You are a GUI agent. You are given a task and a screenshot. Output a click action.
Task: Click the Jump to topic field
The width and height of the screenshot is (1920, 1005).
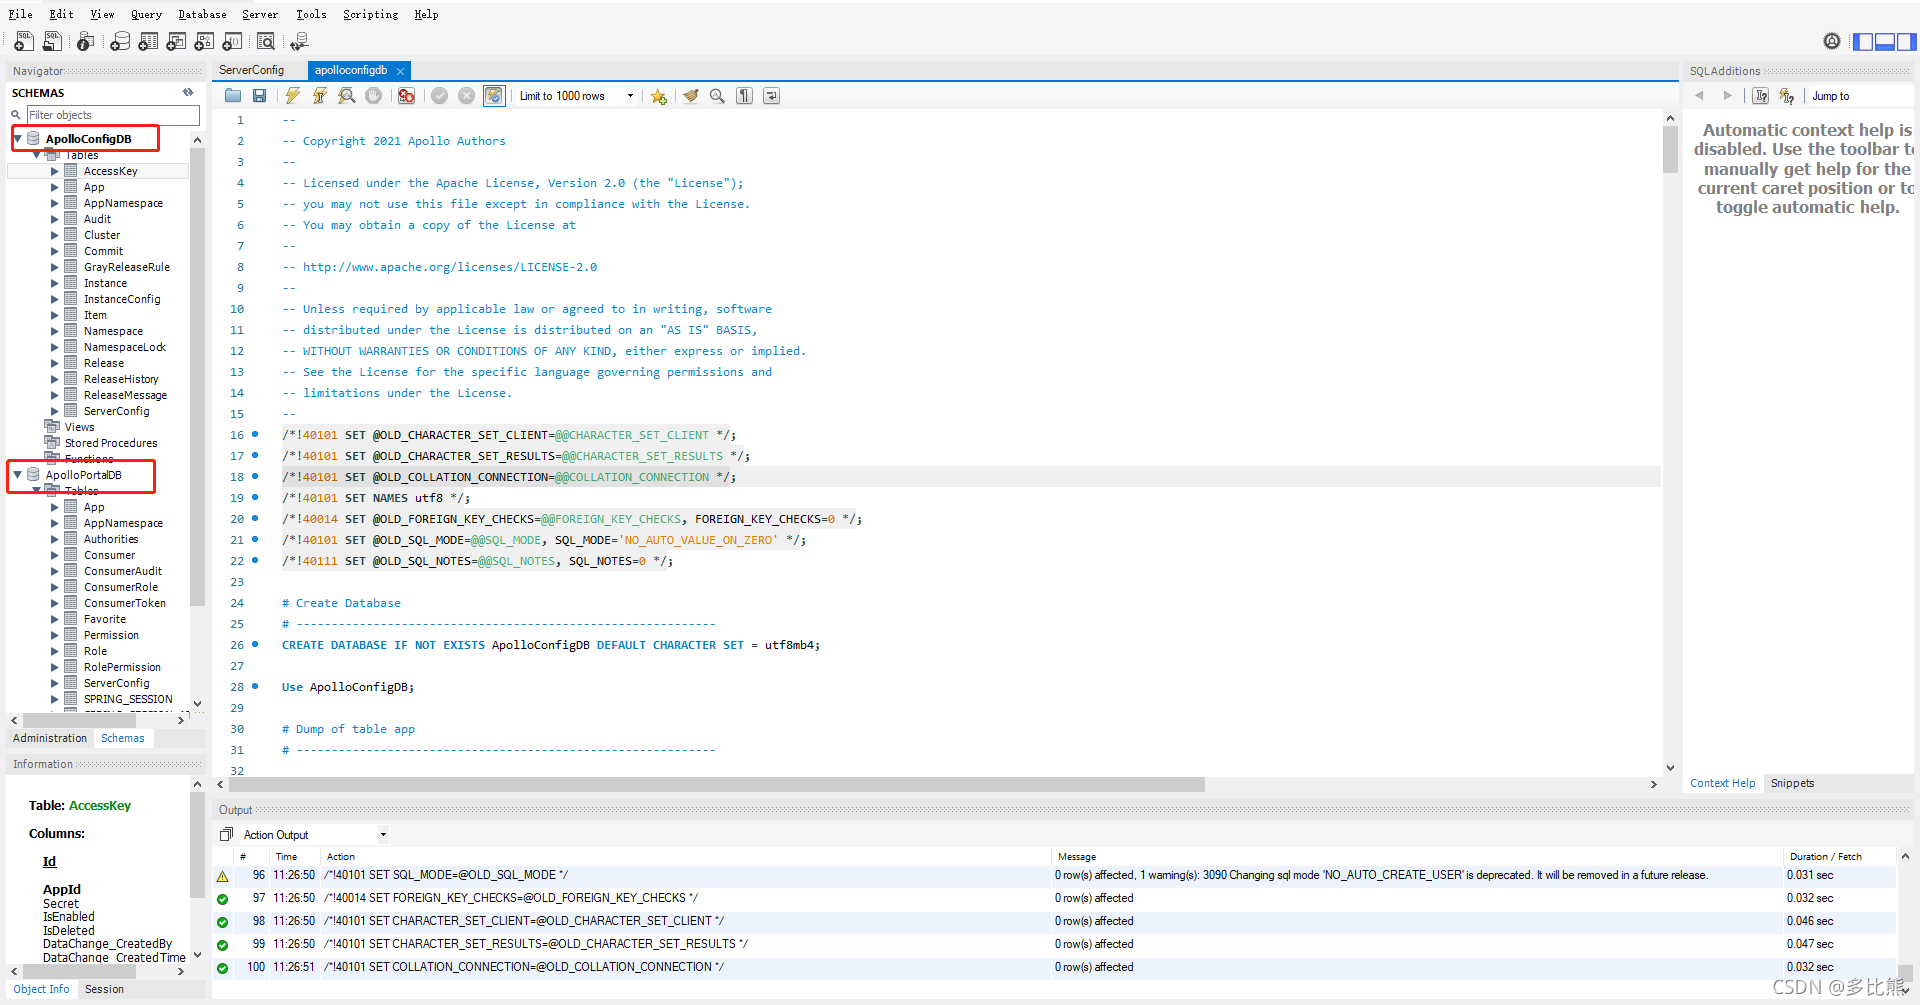point(1860,96)
